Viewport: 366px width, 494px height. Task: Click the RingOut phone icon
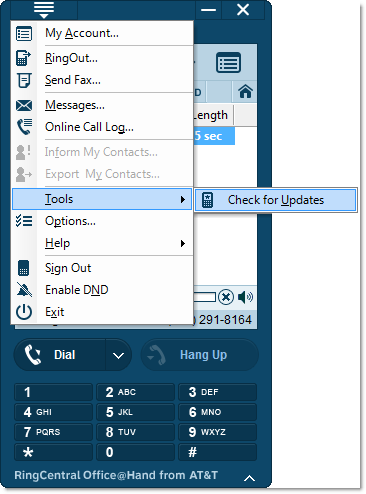[23, 58]
